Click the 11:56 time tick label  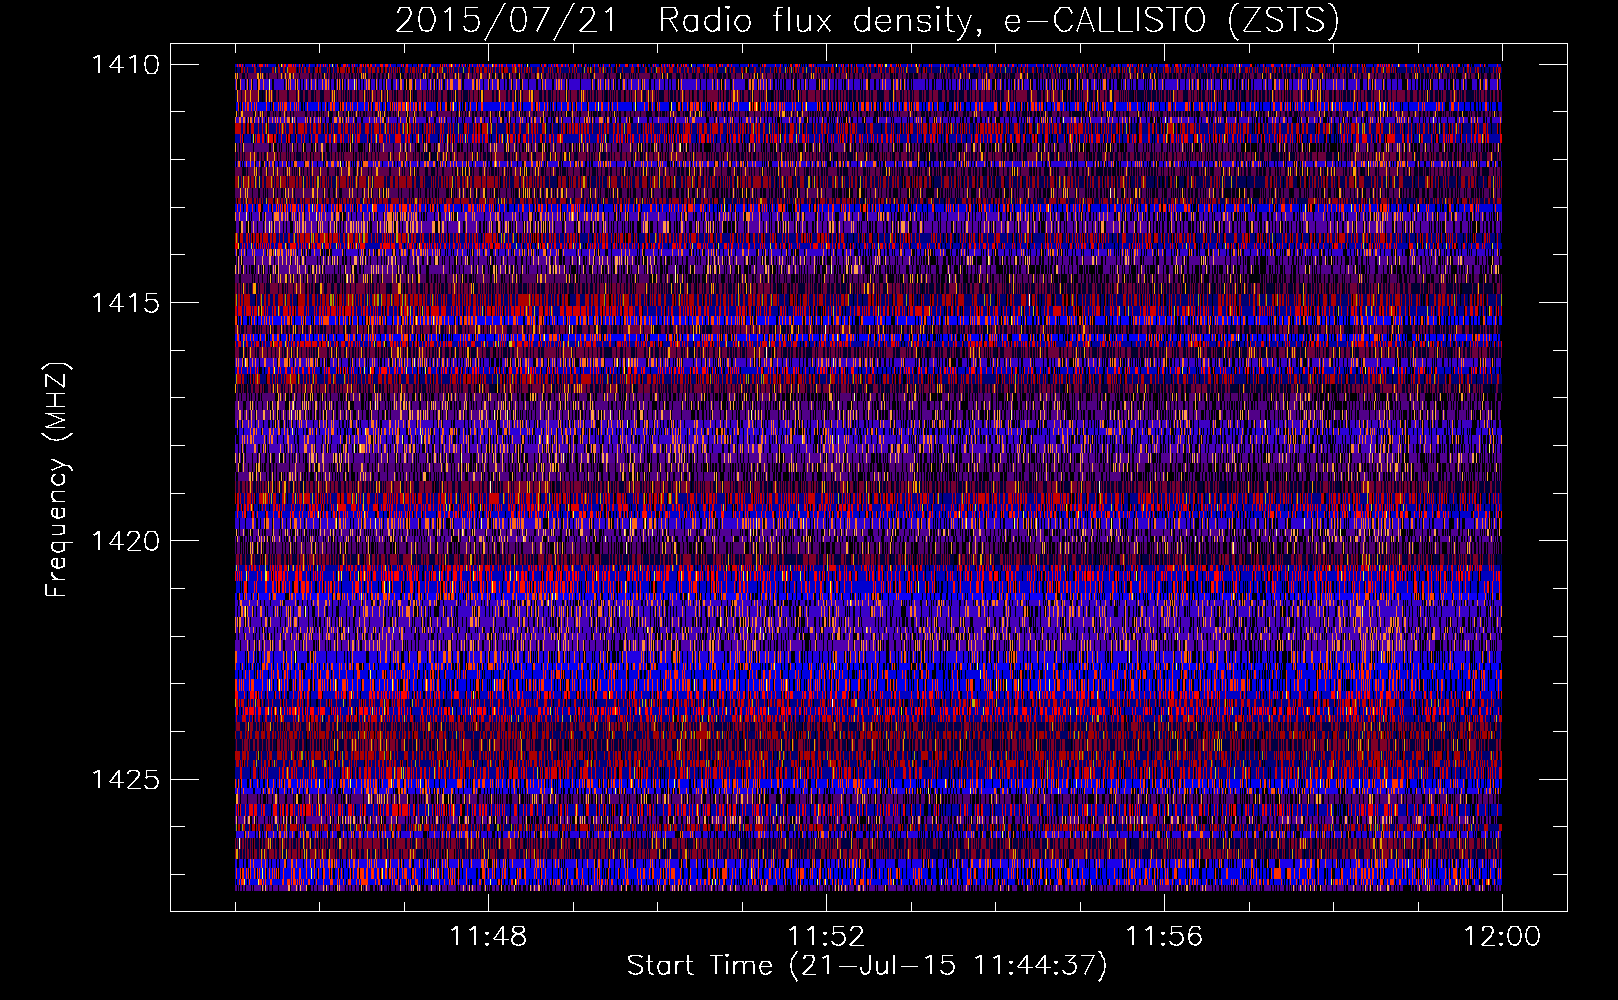click(x=1164, y=937)
